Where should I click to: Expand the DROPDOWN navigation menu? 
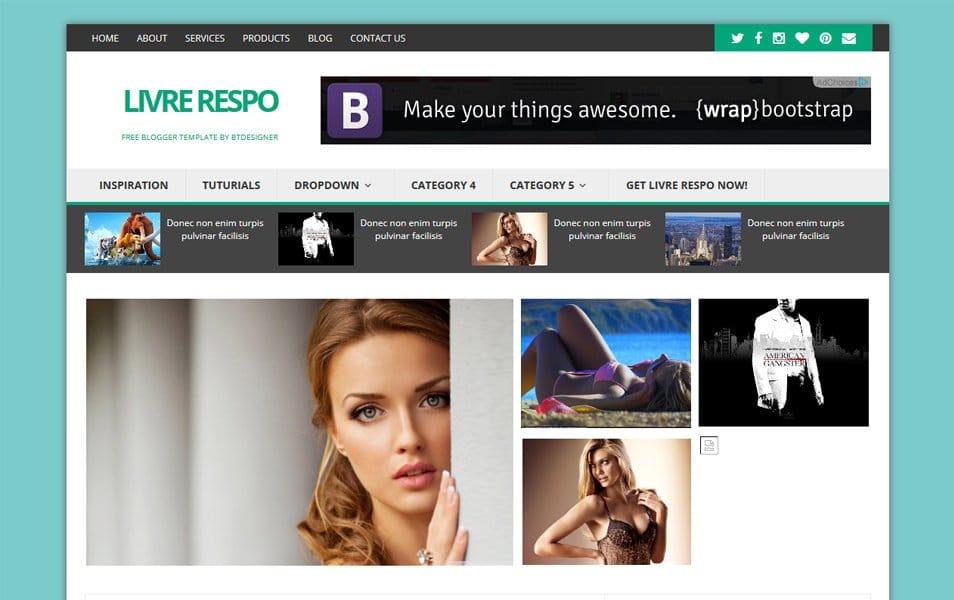coord(327,185)
